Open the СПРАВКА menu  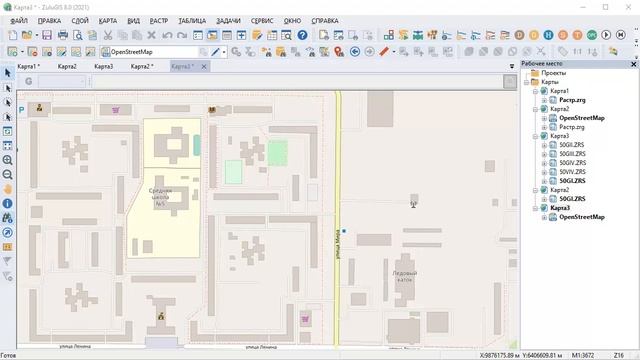(x=325, y=20)
